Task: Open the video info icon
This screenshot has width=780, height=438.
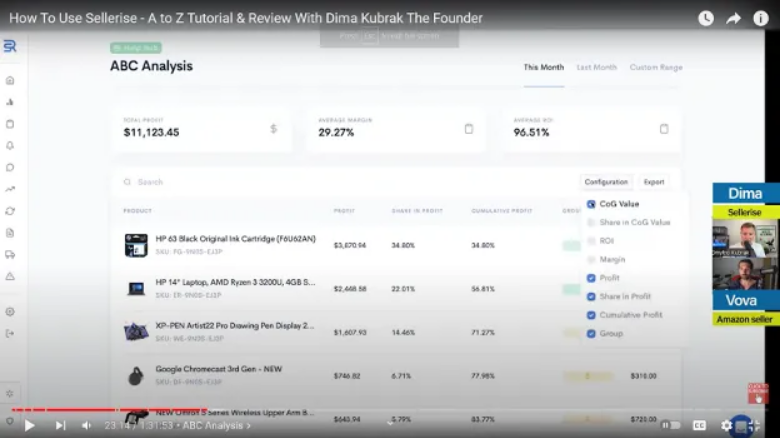Action: click(761, 18)
